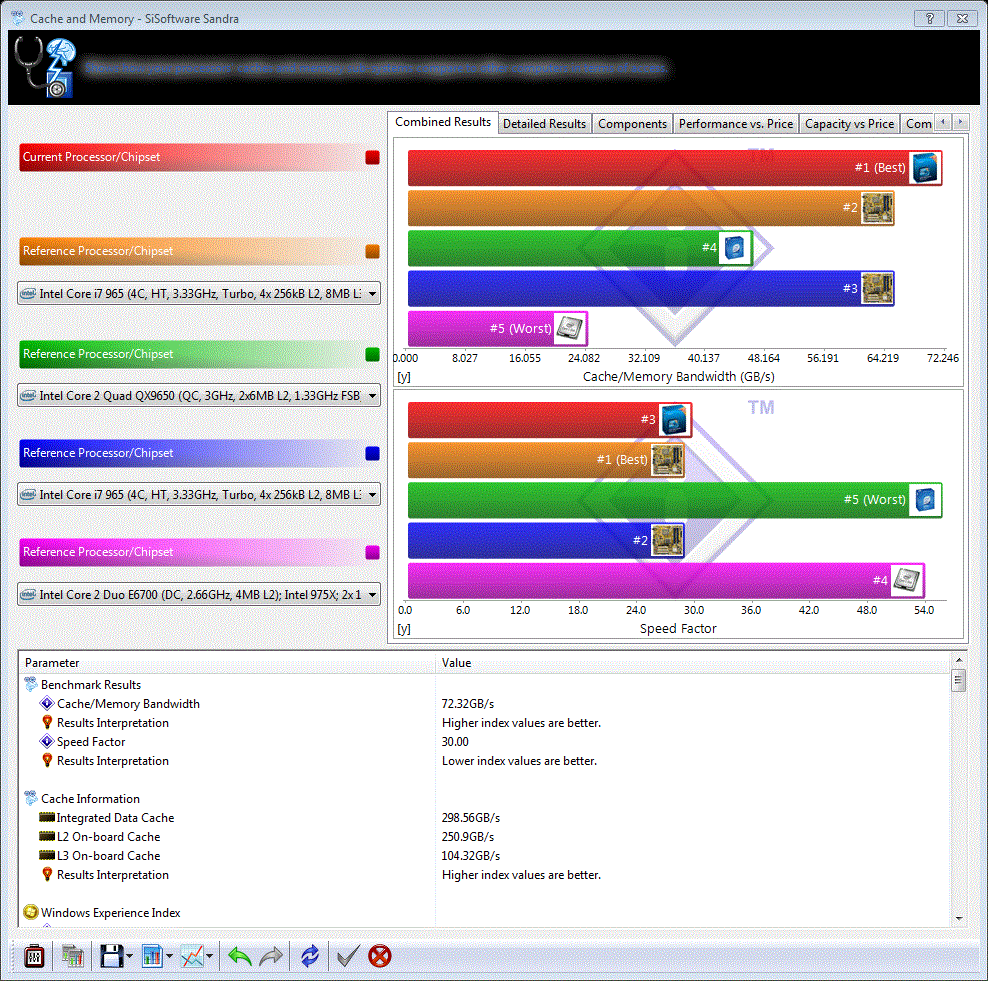The height and width of the screenshot is (981, 988).
Task: Open the orange reference Core i7 965 dropdown
Action: pyautogui.click(x=198, y=294)
